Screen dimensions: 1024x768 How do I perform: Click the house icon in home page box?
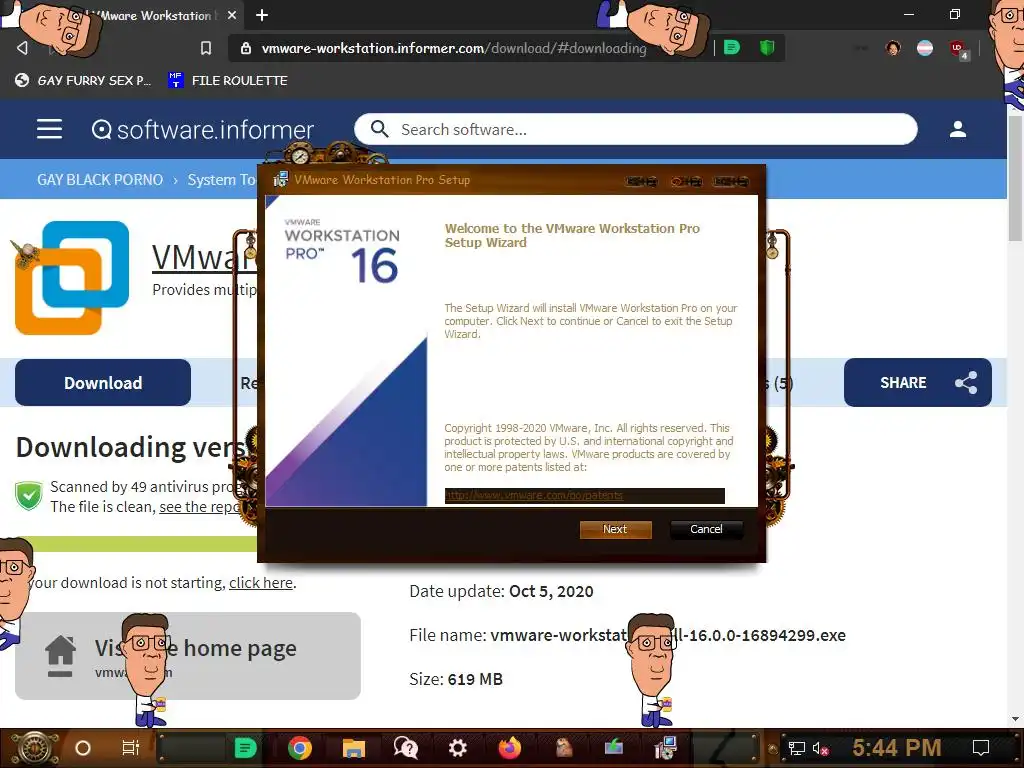[60, 656]
